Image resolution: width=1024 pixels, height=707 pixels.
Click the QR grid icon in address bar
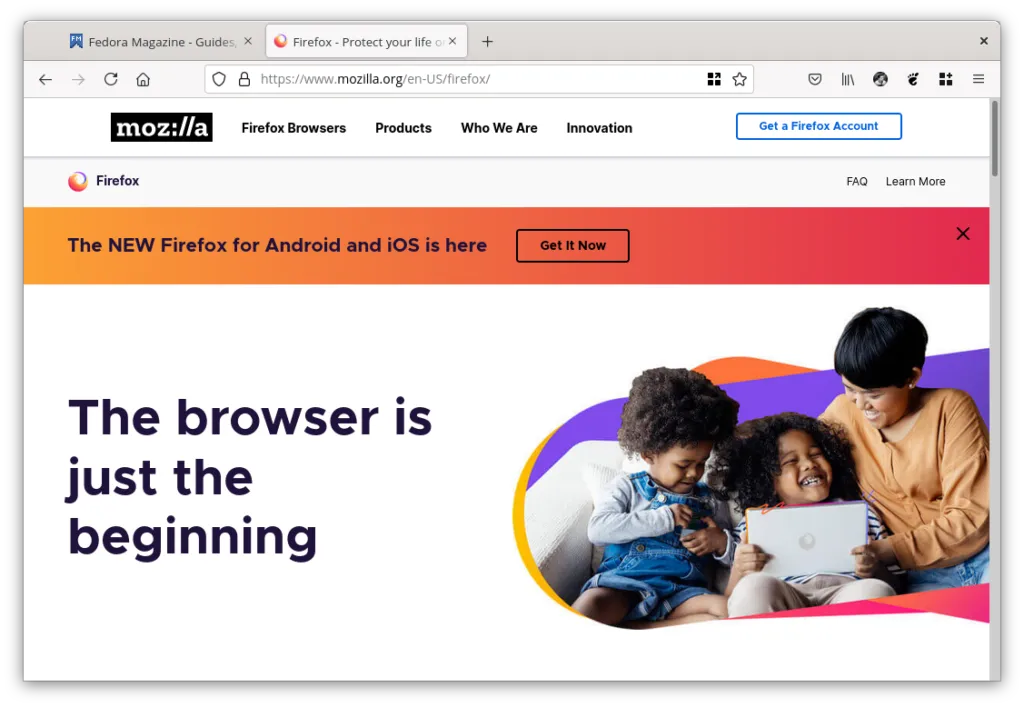tap(714, 79)
